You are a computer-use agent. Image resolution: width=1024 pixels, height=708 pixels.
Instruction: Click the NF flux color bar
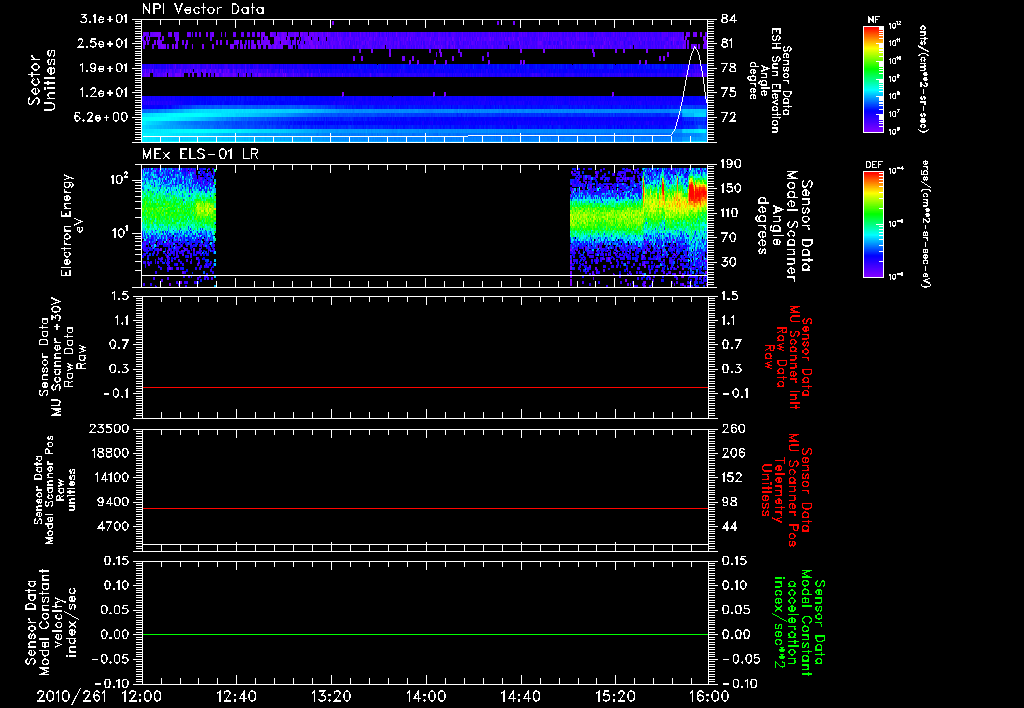873,79
